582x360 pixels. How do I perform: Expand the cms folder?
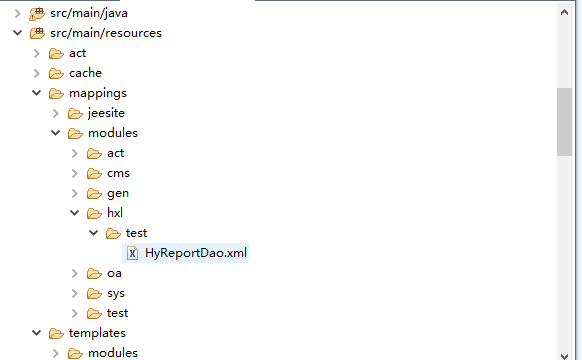(75, 173)
